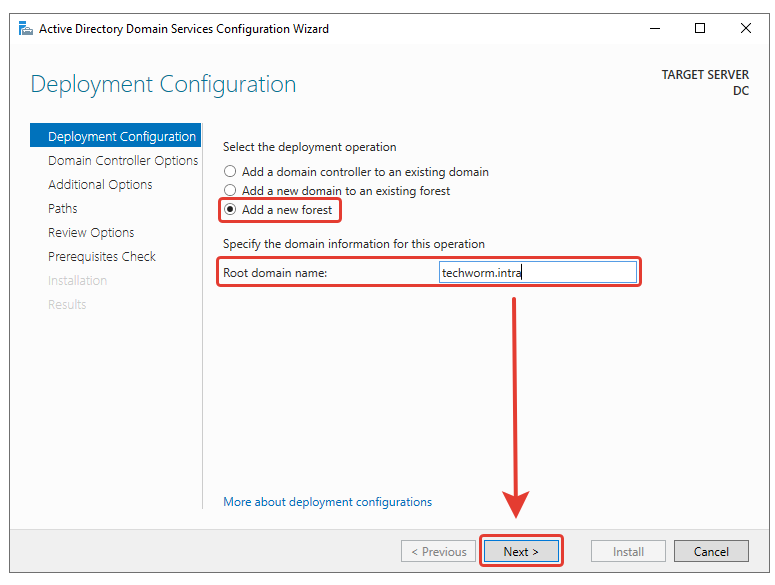Select the 'Add a new forest' option
This screenshot has width=775, height=585.
[231, 210]
